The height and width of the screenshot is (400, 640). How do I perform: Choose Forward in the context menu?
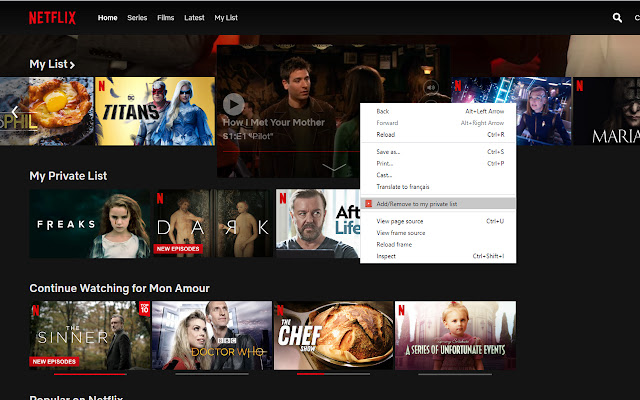coord(438,123)
